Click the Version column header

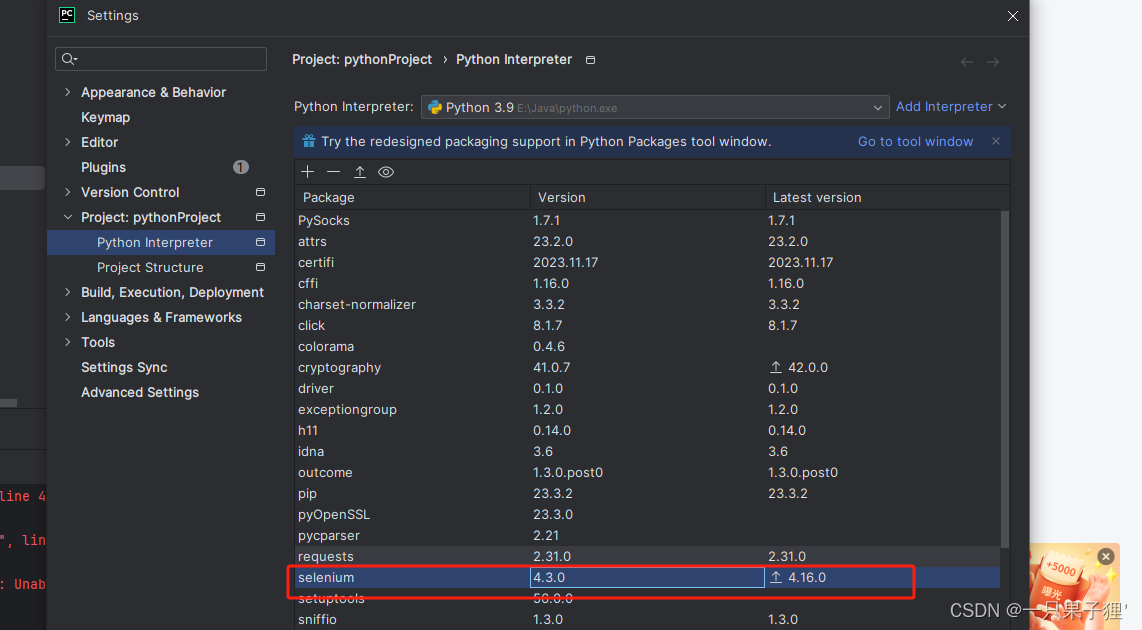[647, 197]
